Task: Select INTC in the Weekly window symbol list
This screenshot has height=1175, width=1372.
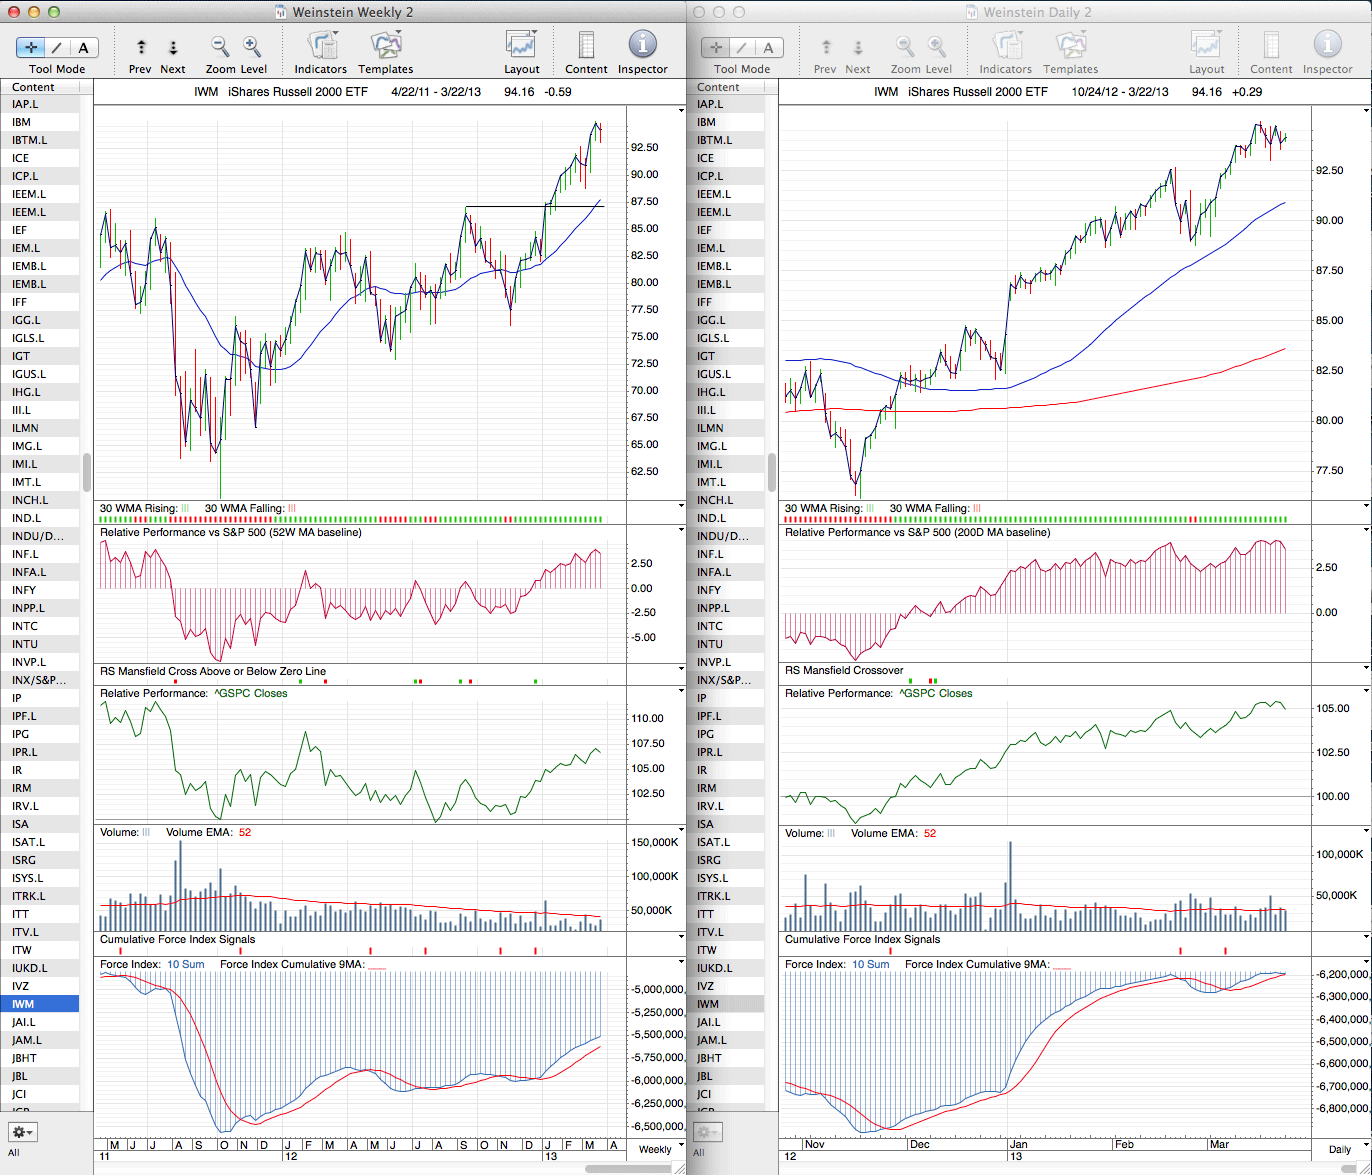Action: click(24, 626)
